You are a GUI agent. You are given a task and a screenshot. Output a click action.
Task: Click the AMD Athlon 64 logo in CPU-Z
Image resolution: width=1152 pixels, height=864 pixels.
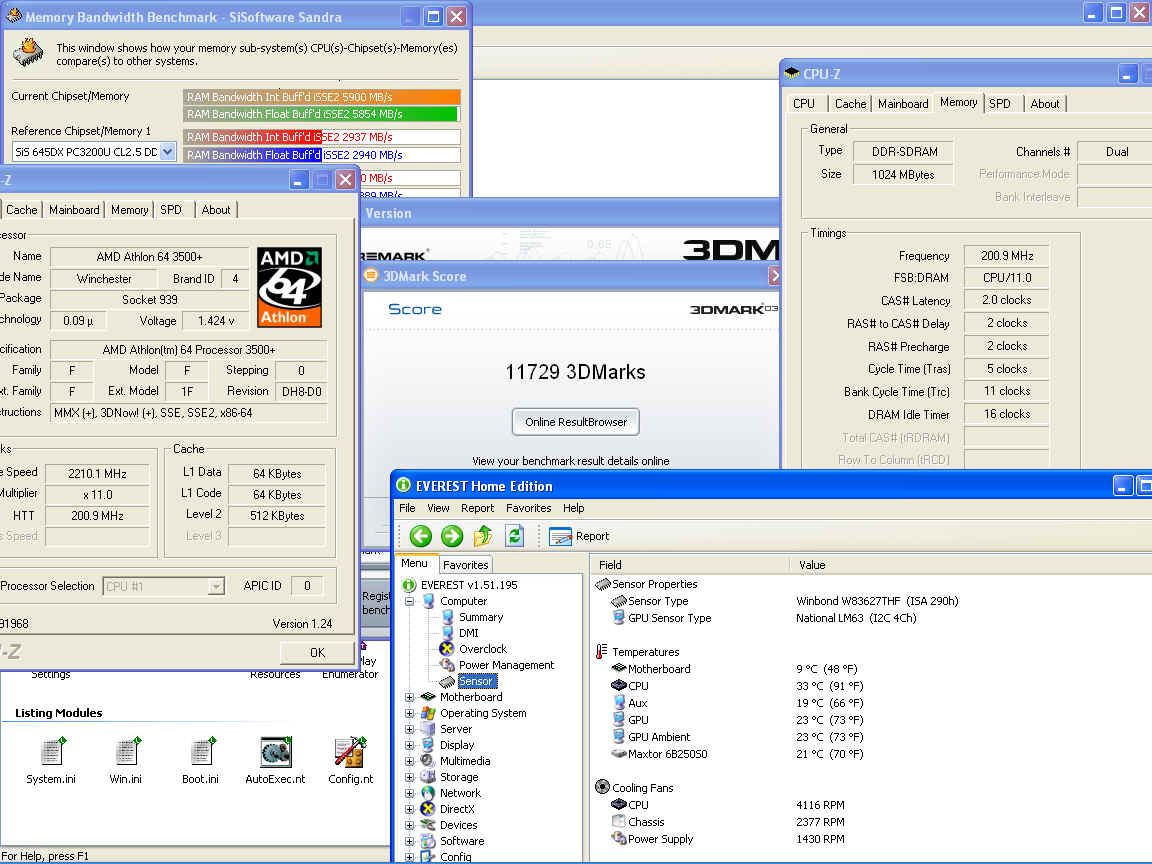click(289, 287)
